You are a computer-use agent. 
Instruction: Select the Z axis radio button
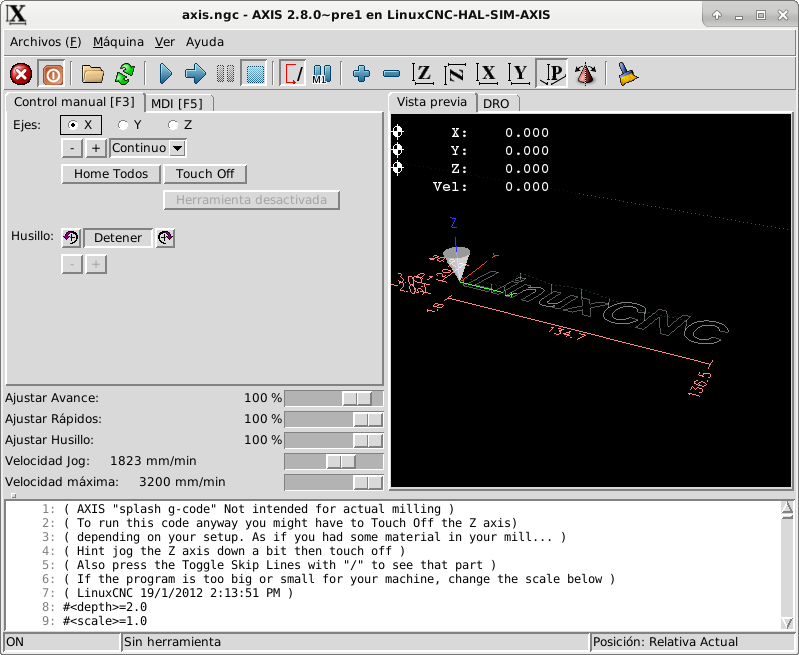180,125
